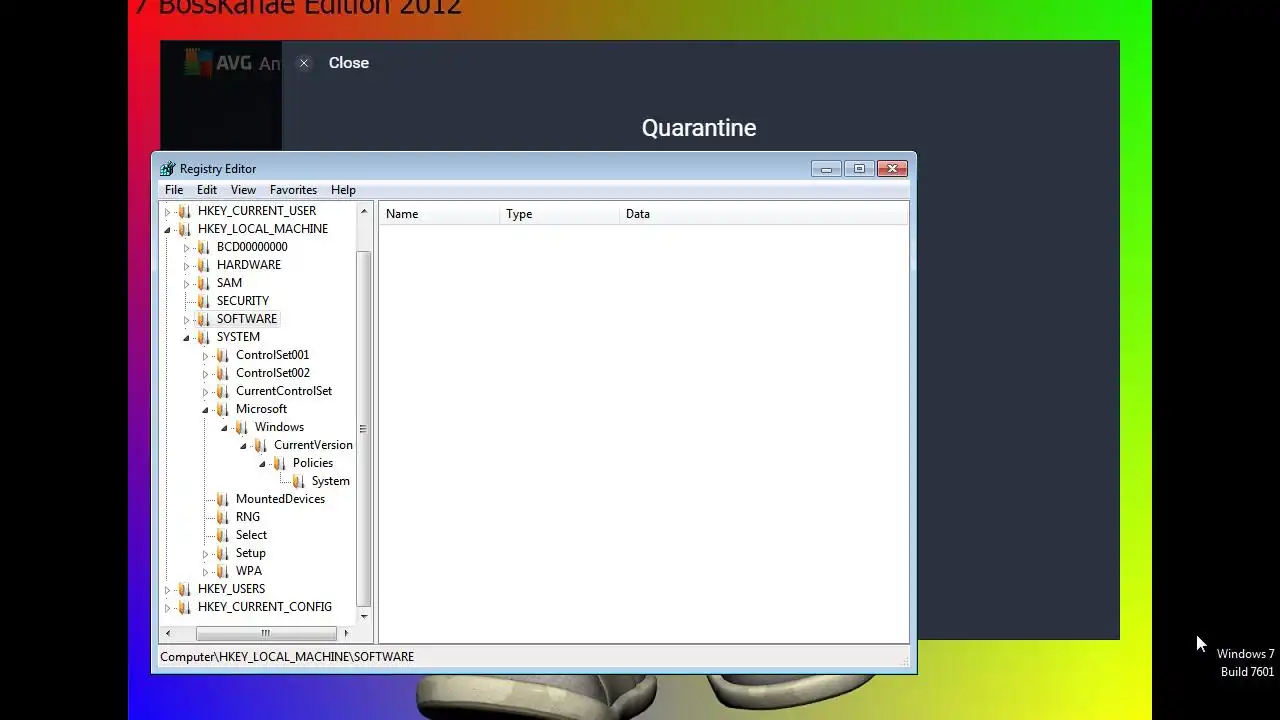The width and height of the screenshot is (1280, 720).
Task: Click the WPA key folder icon
Action: click(222, 571)
